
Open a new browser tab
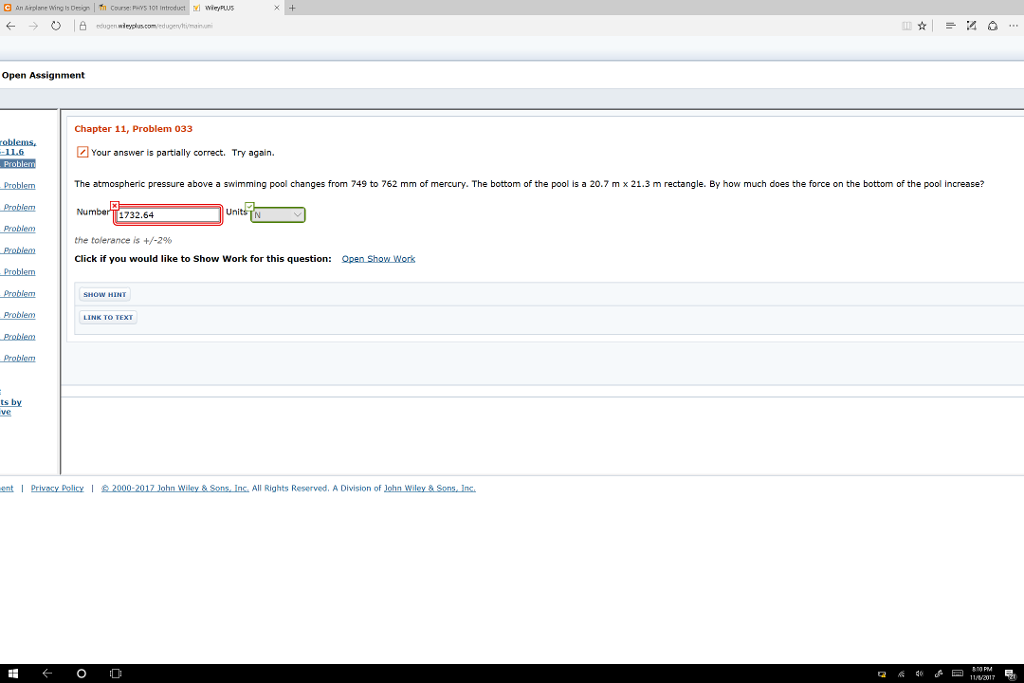(x=290, y=7)
